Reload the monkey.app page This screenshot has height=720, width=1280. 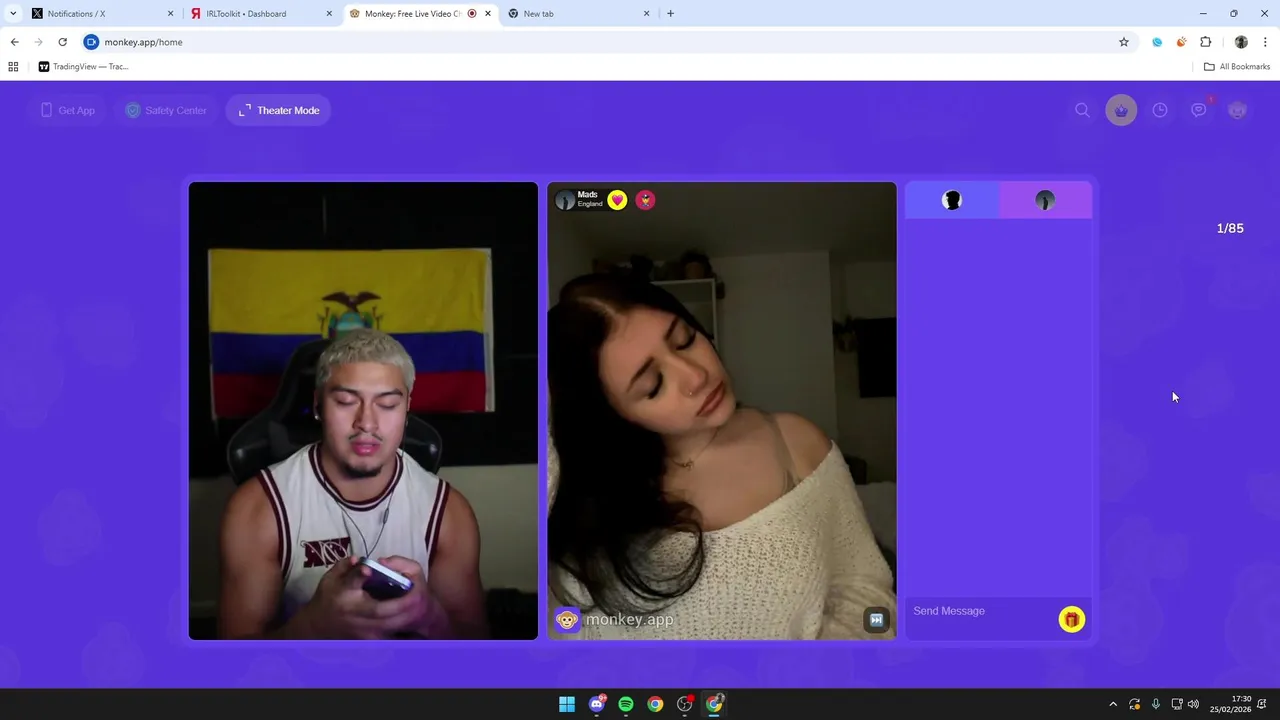(x=62, y=42)
